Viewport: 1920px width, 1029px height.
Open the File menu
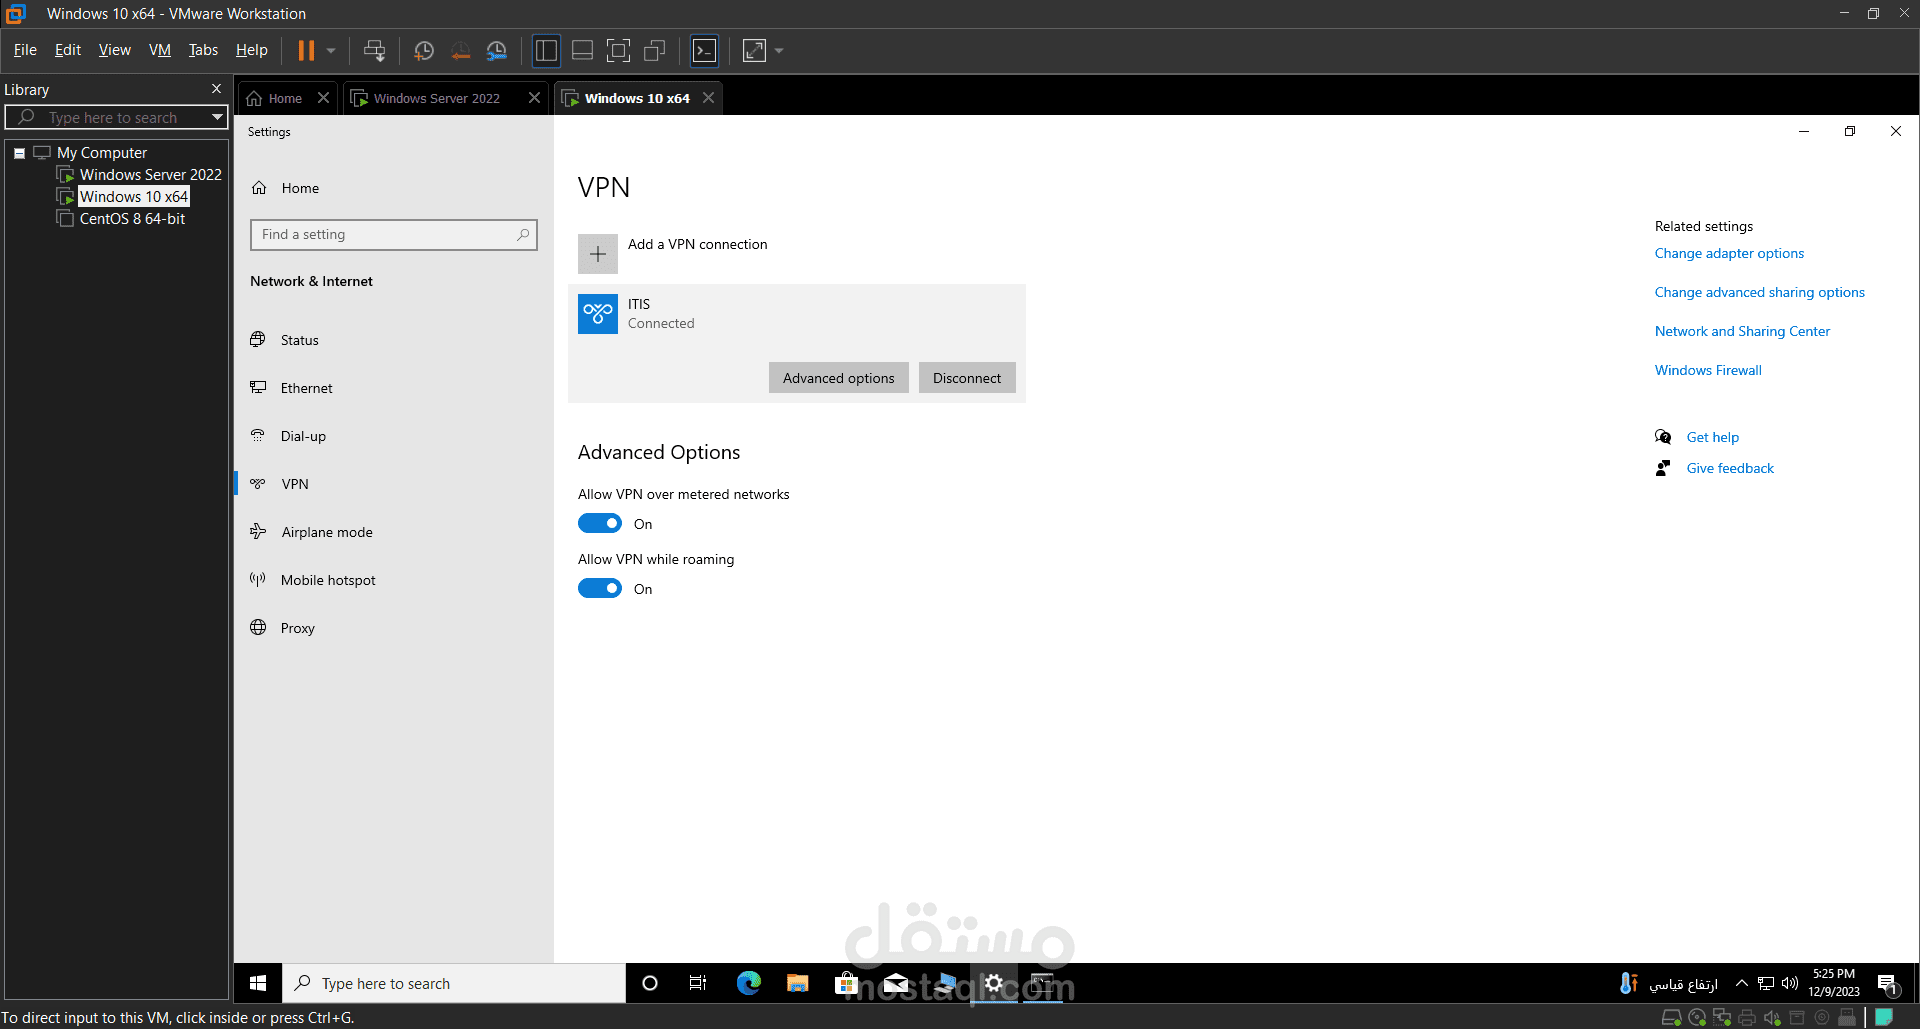25,50
